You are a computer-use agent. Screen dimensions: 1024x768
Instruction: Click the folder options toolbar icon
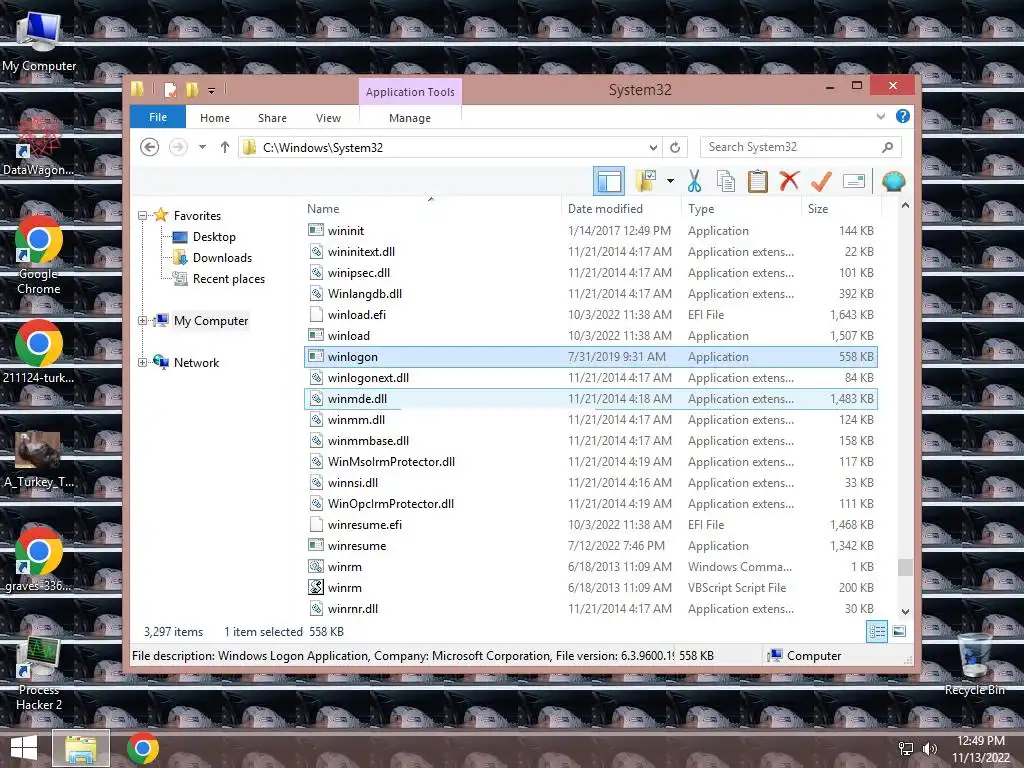point(646,181)
